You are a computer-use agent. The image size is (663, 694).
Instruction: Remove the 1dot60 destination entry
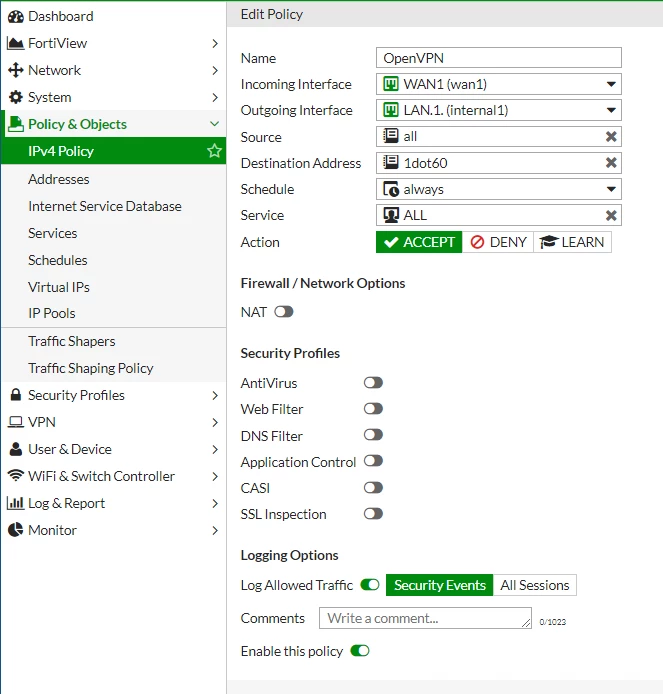pyautogui.click(x=611, y=163)
